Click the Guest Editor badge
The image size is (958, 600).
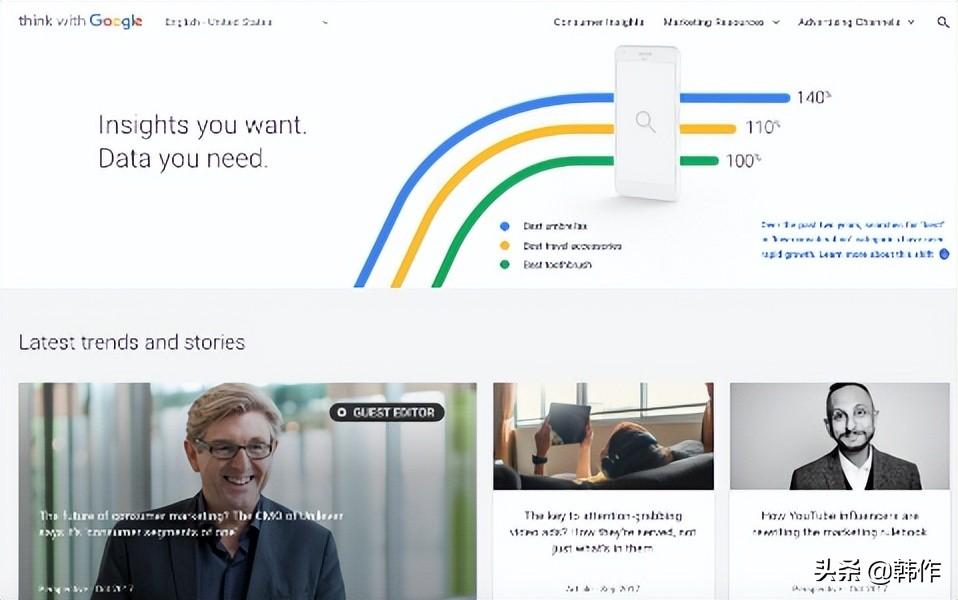coord(387,412)
